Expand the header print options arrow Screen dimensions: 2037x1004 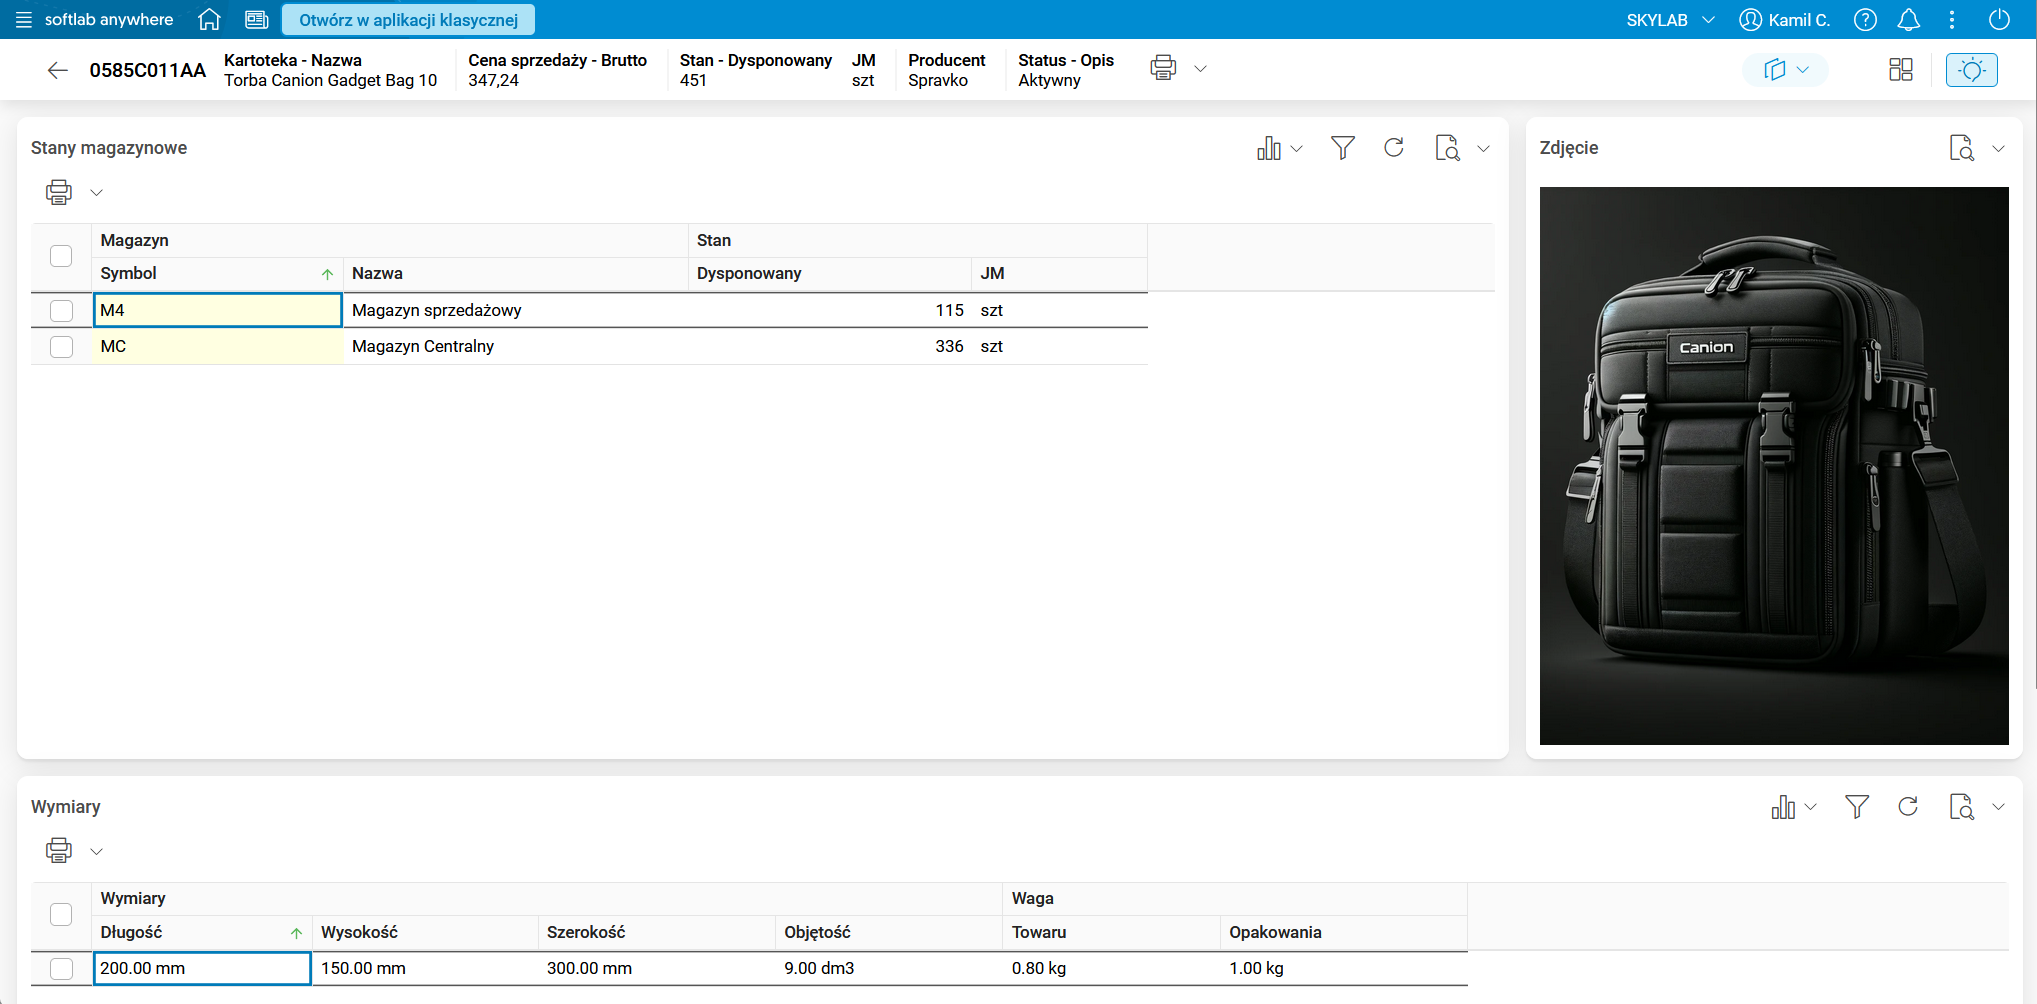click(1201, 69)
